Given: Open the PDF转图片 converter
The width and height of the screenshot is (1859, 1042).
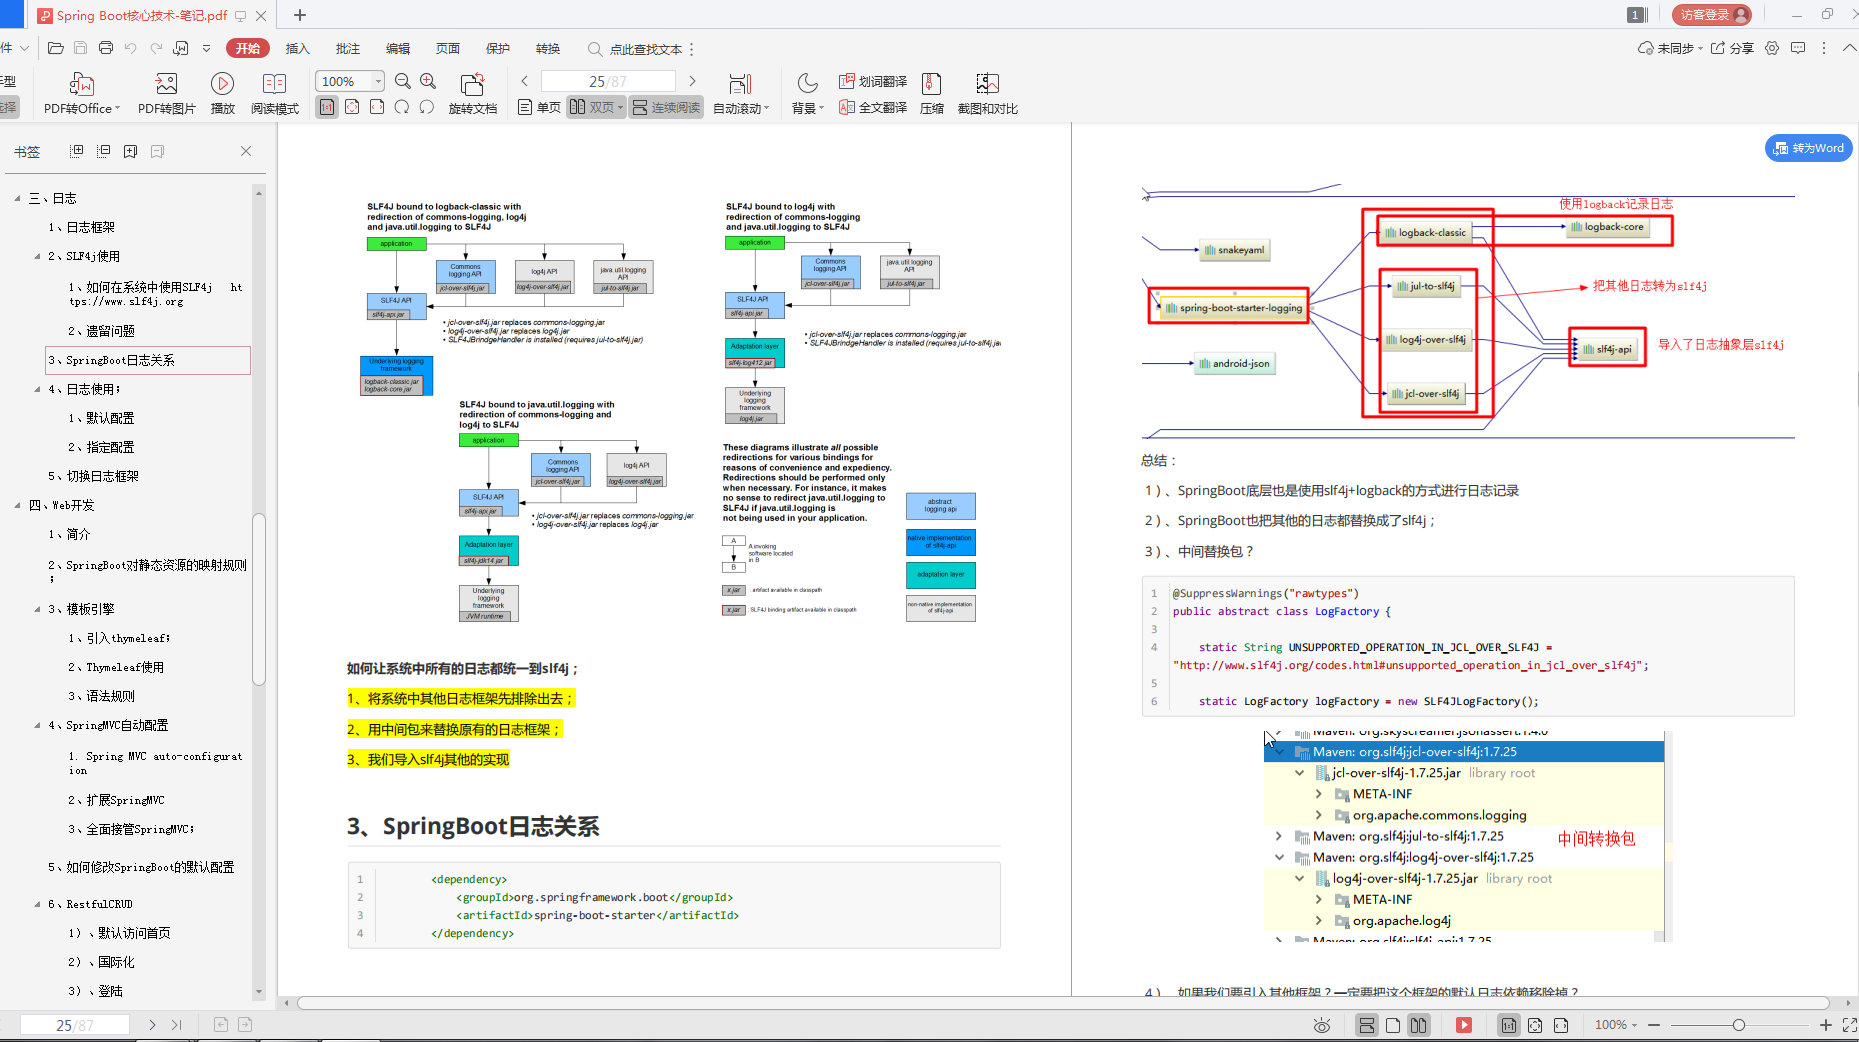Looking at the screenshot, I should (x=166, y=94).
